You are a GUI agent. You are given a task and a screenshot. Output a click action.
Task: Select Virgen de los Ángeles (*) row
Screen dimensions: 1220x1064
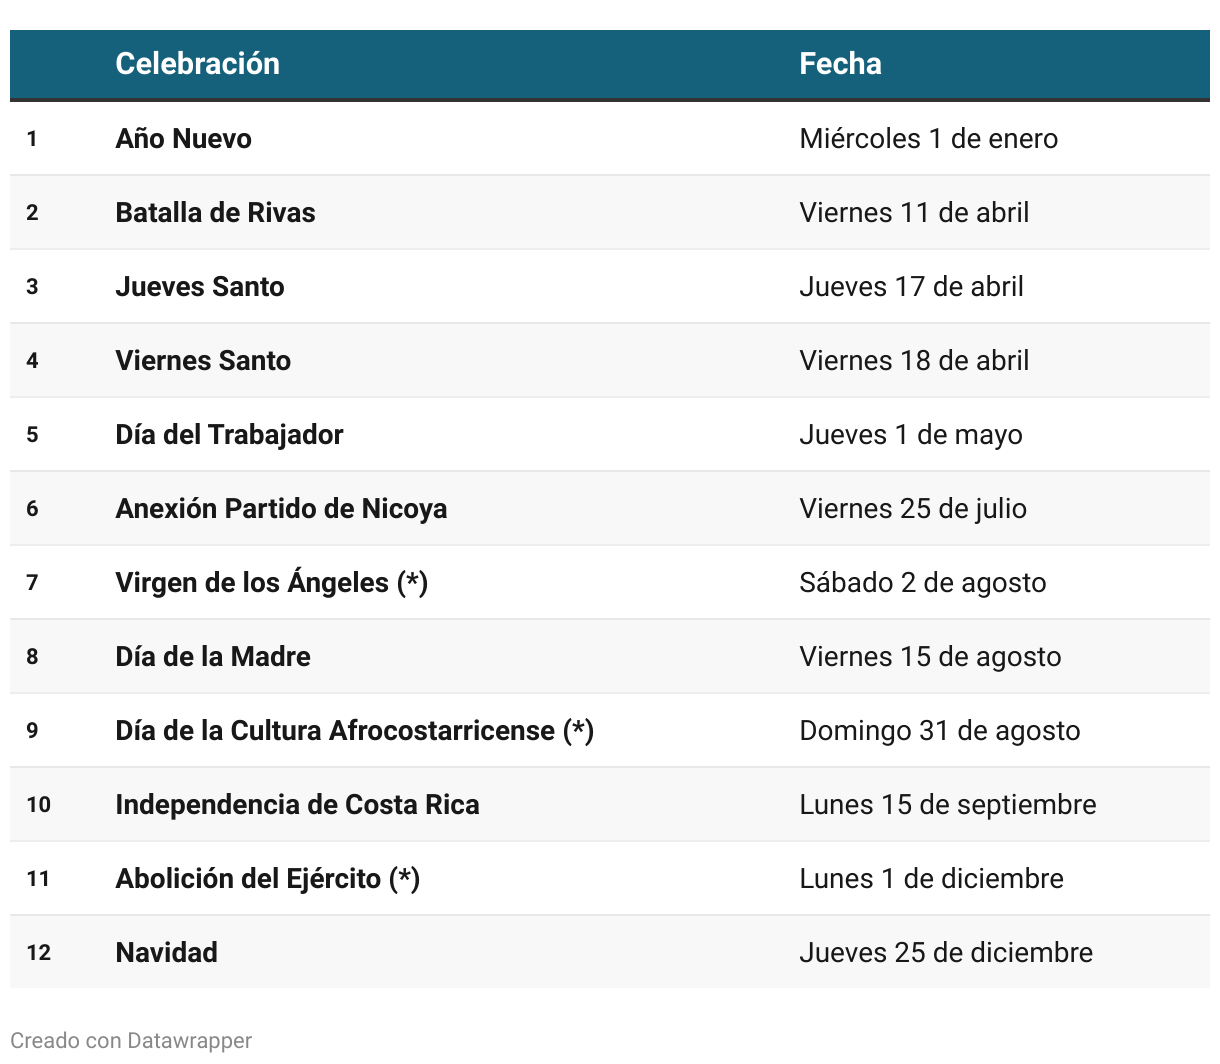point(610,582)
